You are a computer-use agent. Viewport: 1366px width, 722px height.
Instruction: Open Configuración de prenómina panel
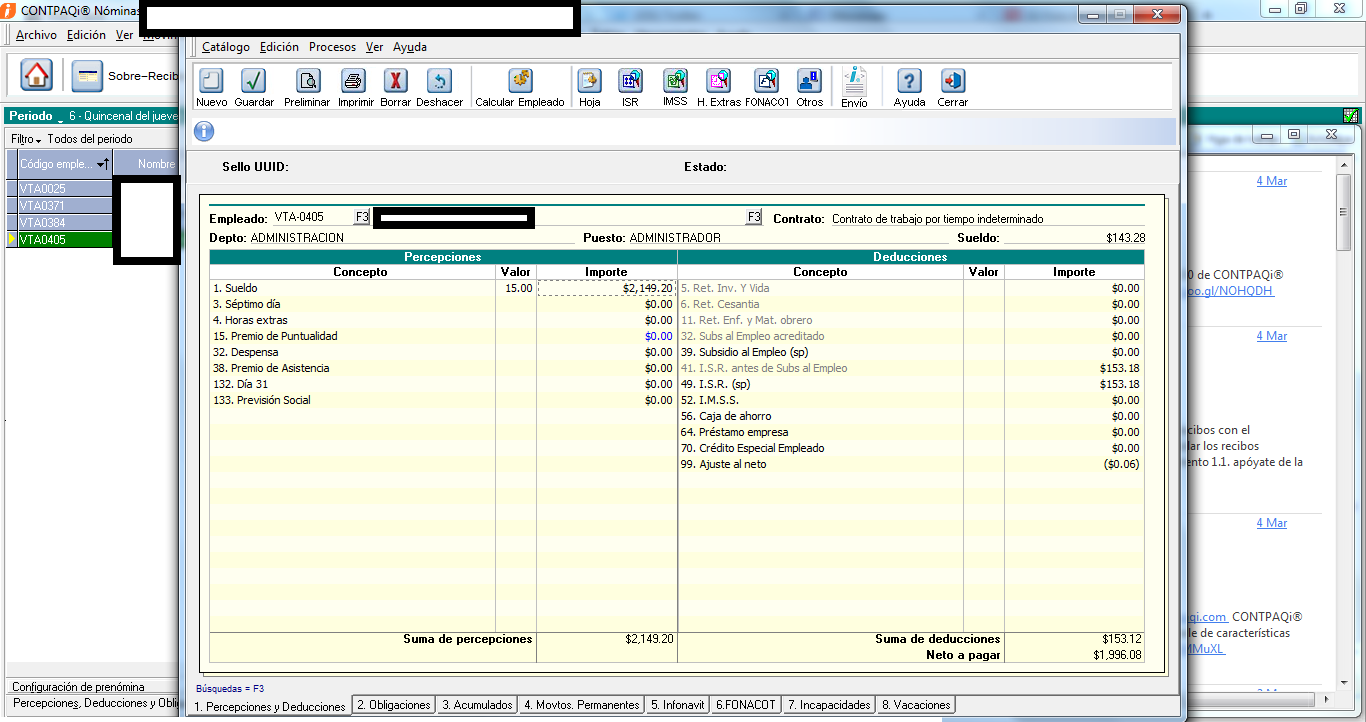click(x=78, y=687)
